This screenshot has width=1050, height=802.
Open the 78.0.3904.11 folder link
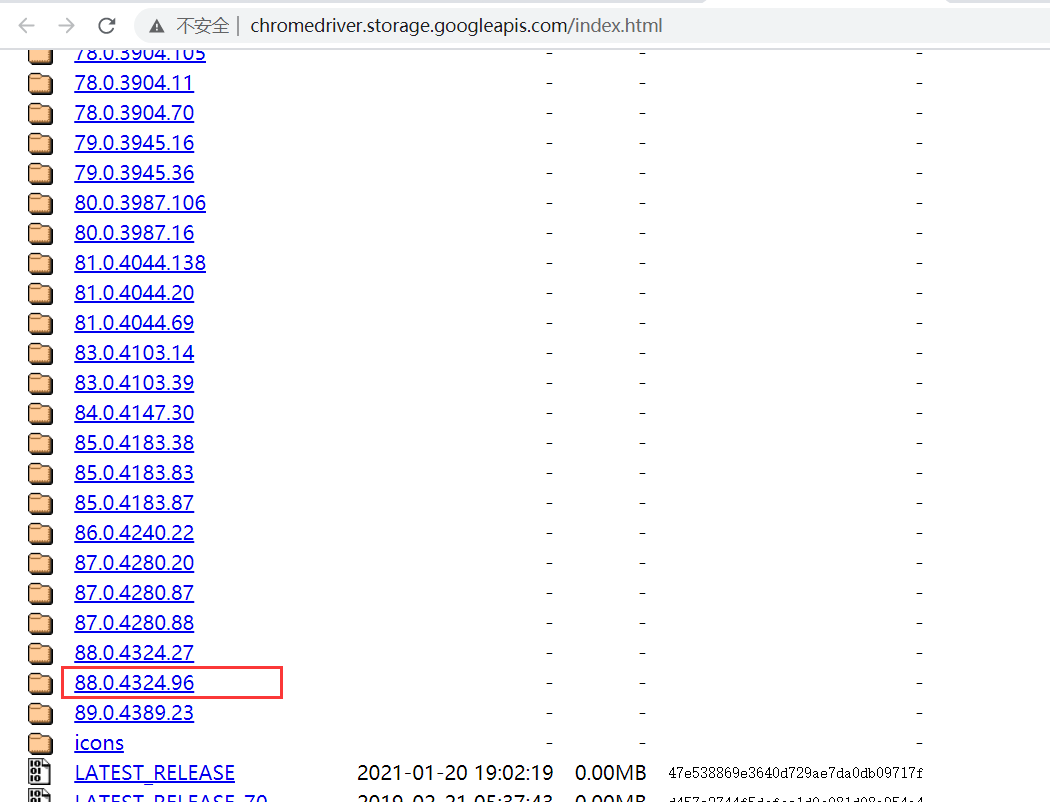click(134, 83)
